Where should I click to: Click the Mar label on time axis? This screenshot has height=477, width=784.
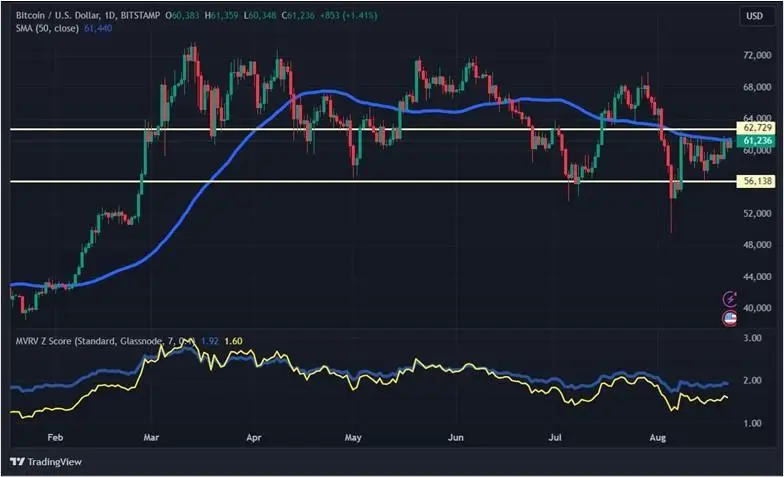pyautogui.click(x=151, y=438)
